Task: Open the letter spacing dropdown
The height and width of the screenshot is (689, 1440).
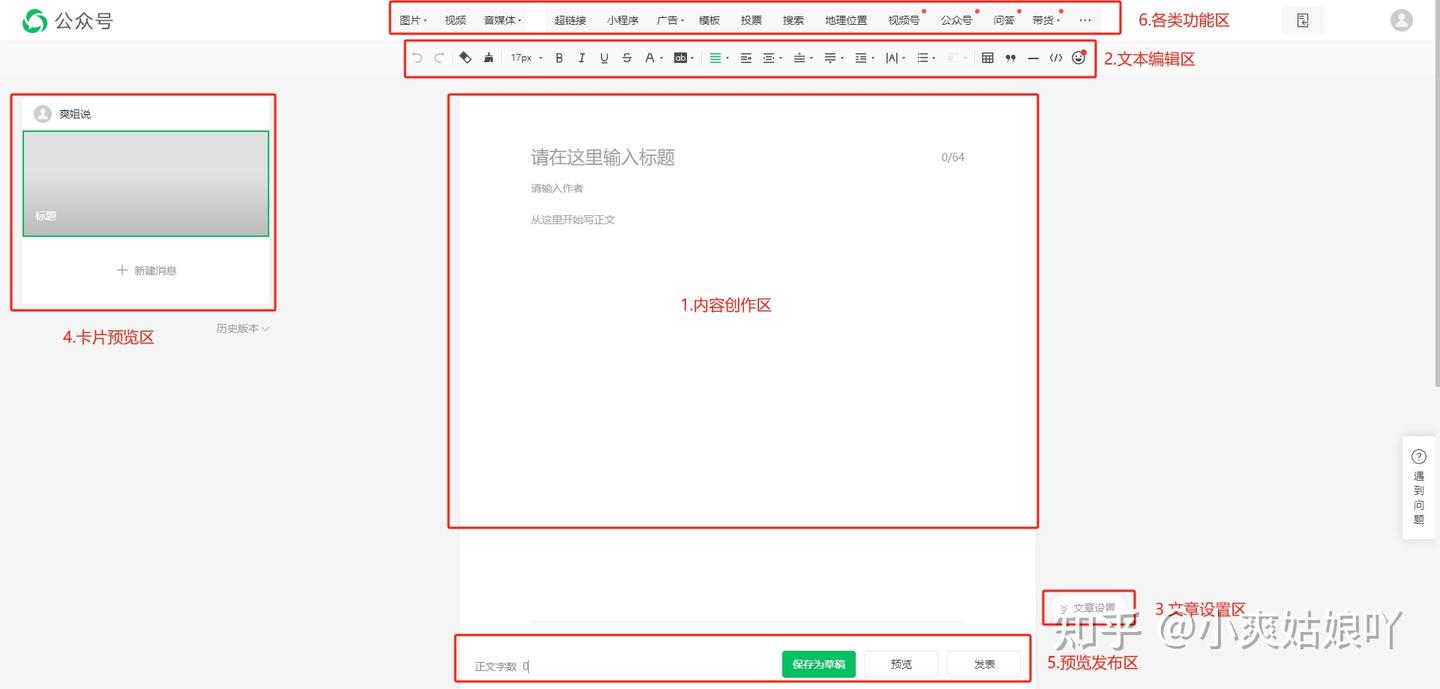Action: 895,58
